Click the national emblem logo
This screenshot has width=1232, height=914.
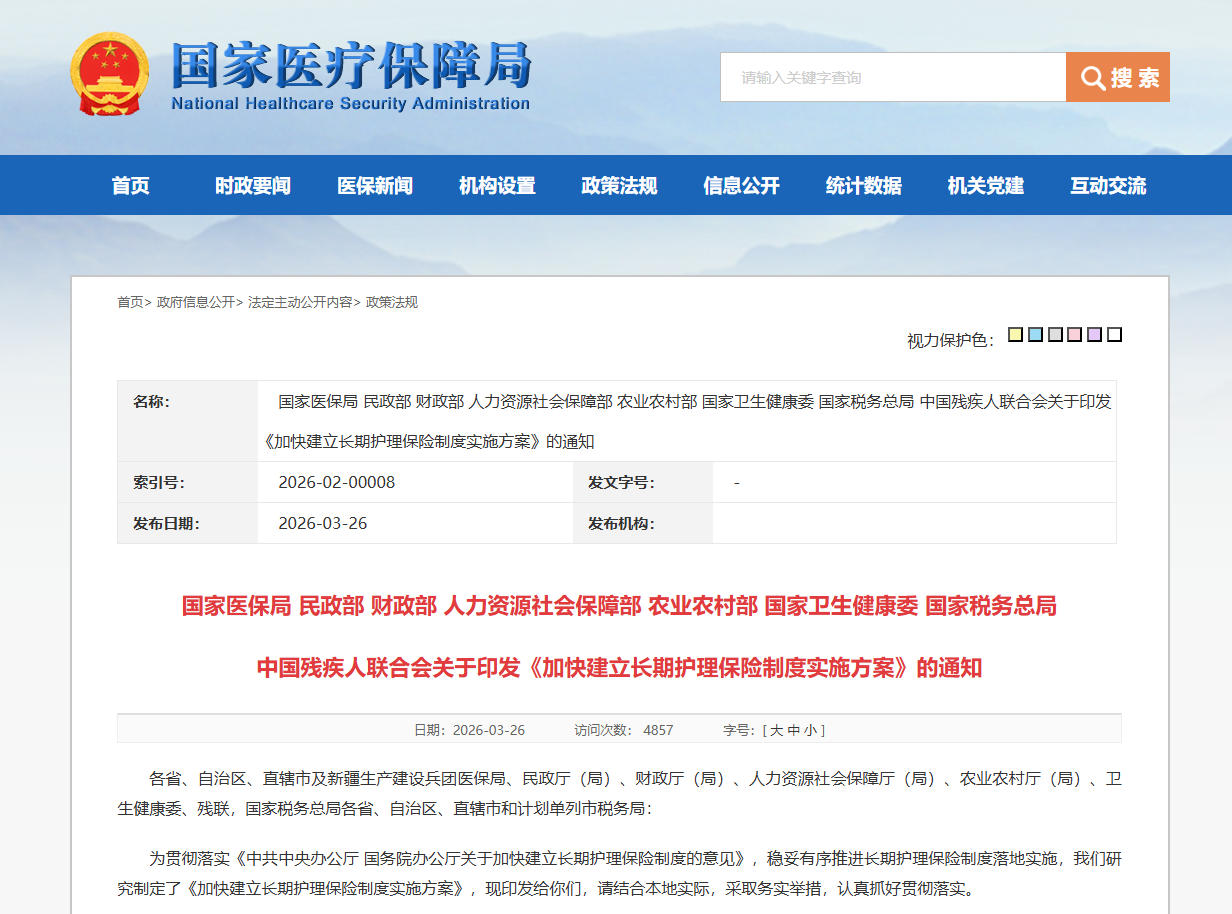tap(109, 75)
